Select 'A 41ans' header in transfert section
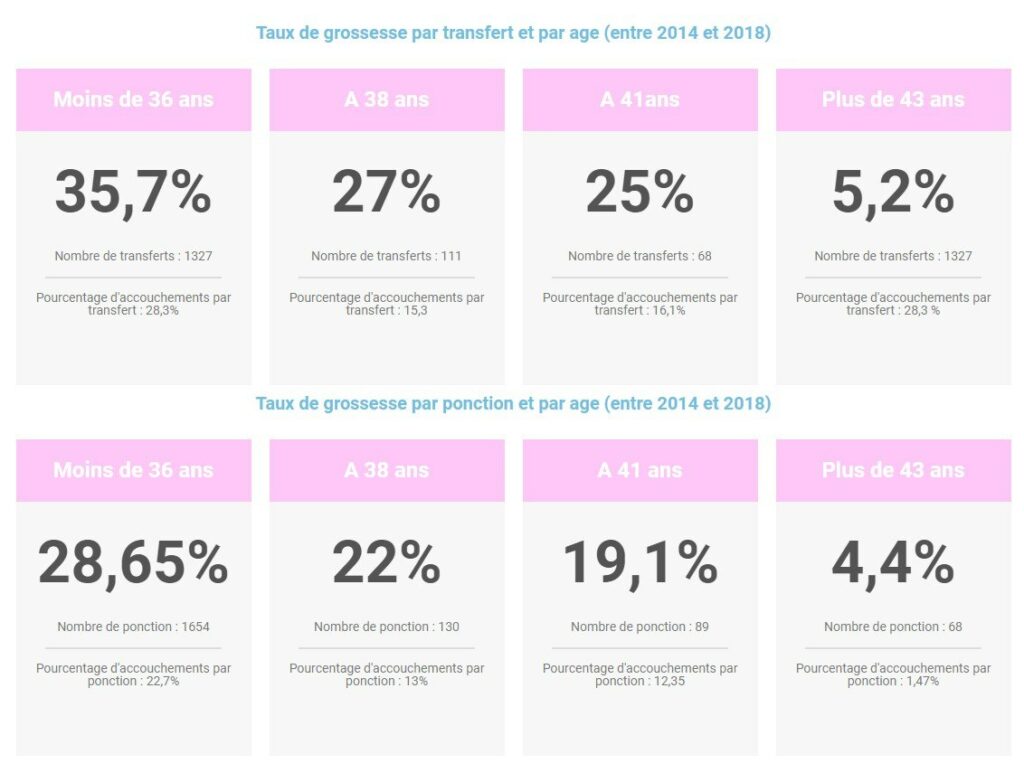The width and height of the screenshot is (1024, 773). [640, 99]
